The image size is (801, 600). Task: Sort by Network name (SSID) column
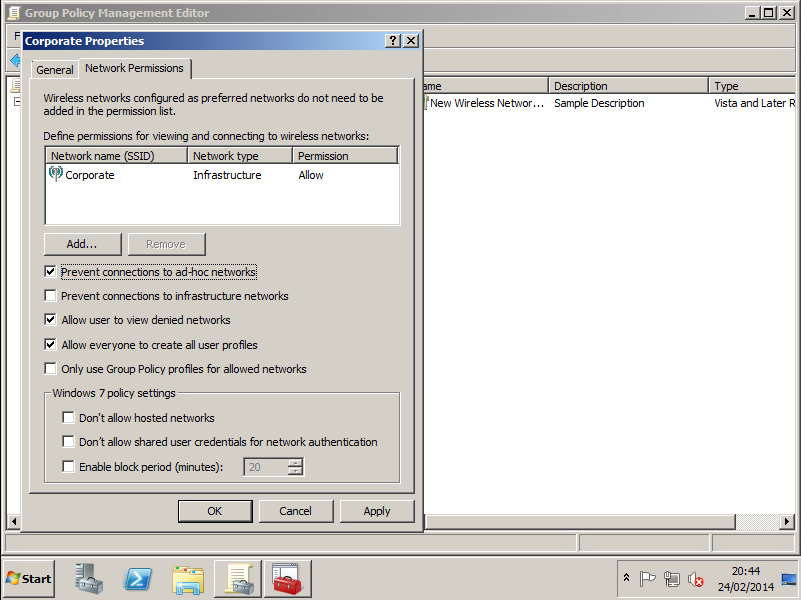click(x=116, y=156)
